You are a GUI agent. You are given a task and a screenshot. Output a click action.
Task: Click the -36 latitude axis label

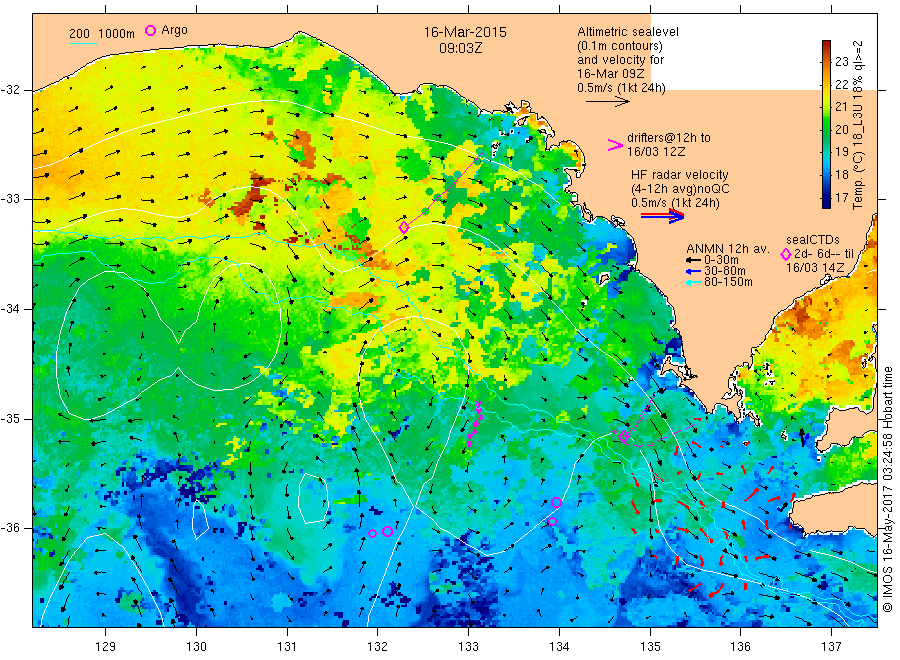click(10, 527)
